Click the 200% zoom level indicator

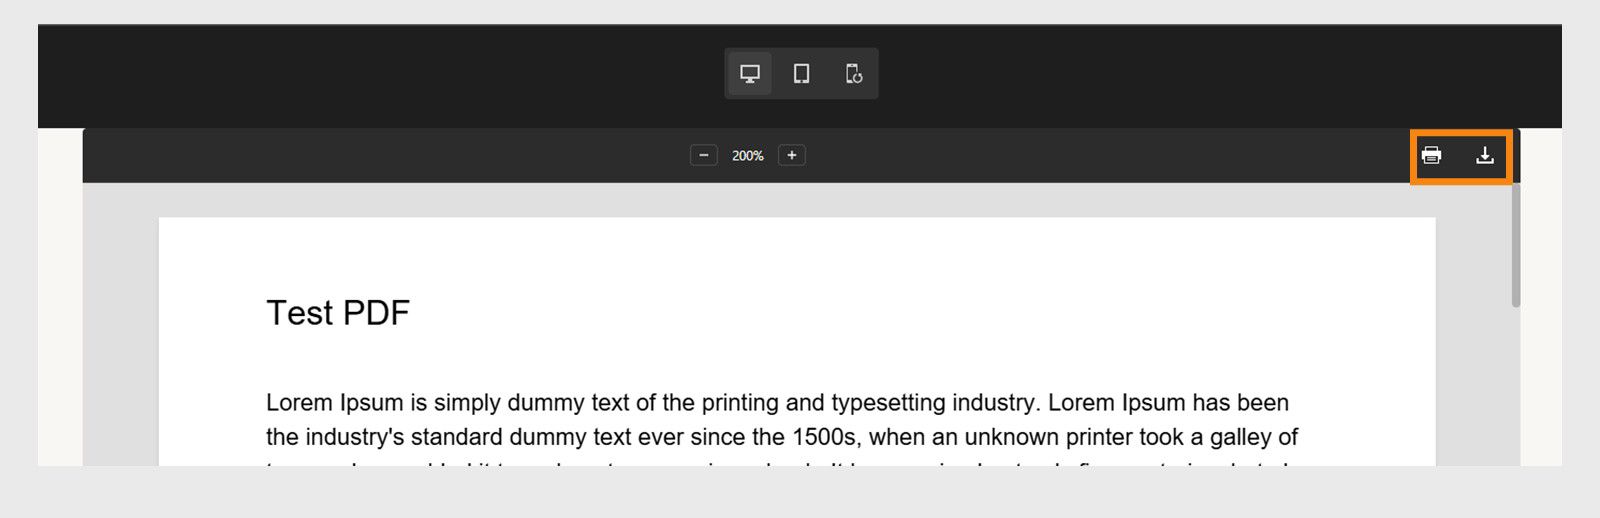pos(748,155)
